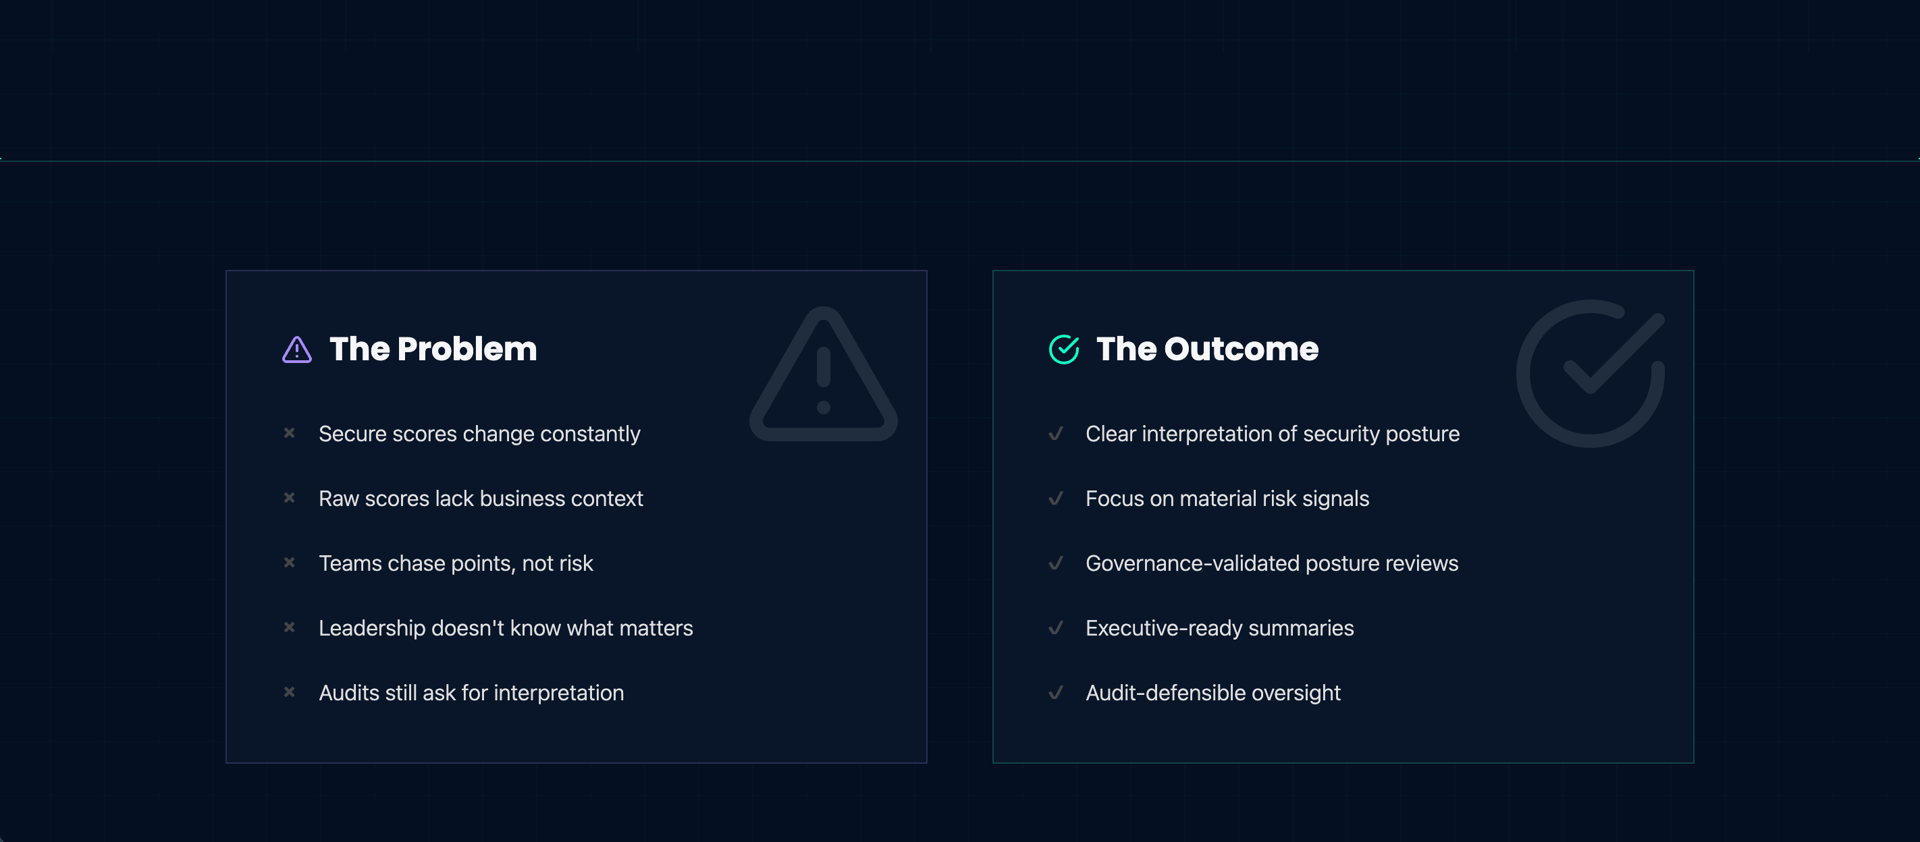Click the X beside Teams chase points

coord(289,563)
